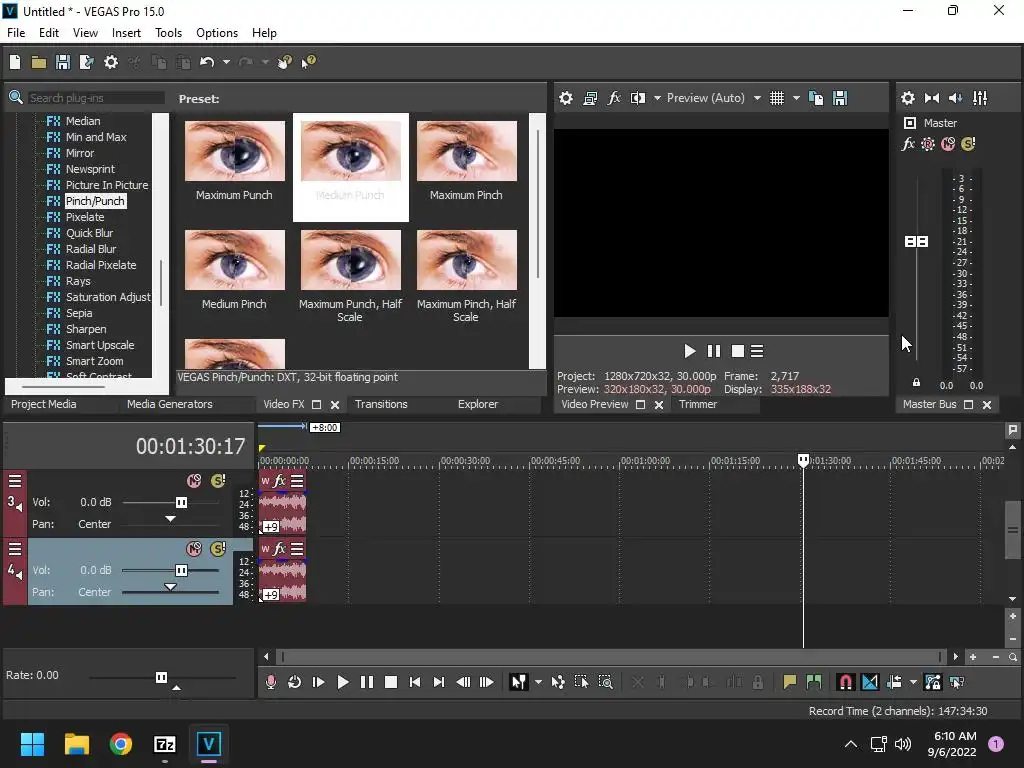
Task: Click track 3 volume fader handle
Action: [181, 502]
